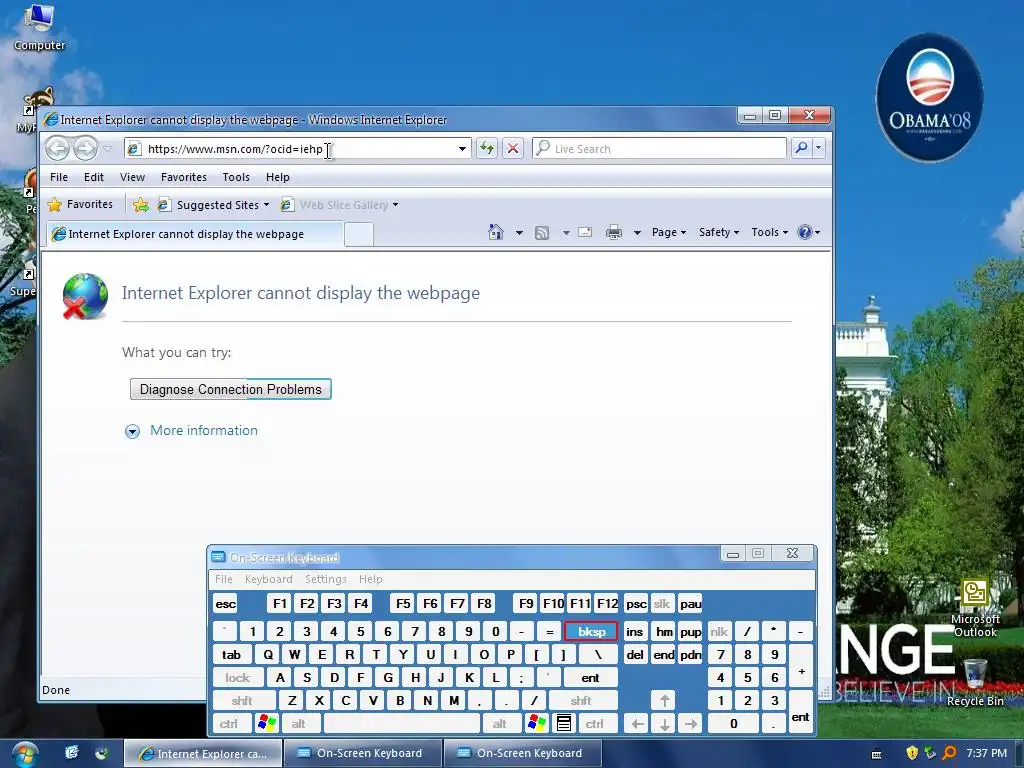Click the Print icon in command bar

pos(614,232)
